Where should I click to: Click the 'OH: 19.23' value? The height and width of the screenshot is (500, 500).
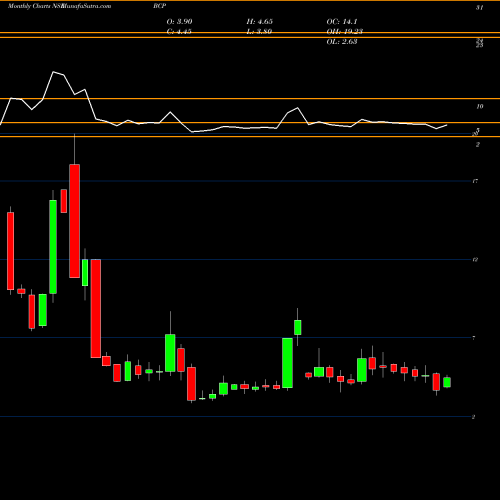345,32
